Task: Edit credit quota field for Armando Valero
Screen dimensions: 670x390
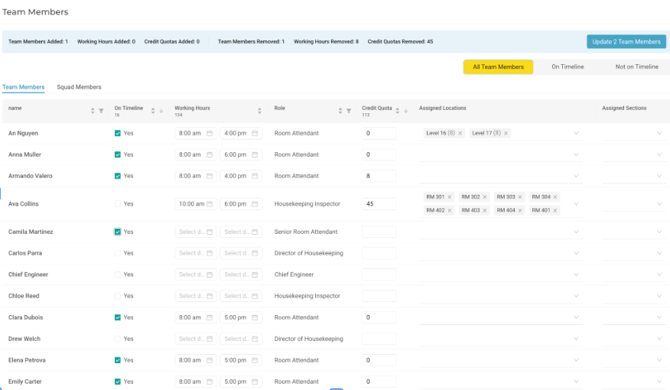Action: pyautogui.click(x=379, y=176)
